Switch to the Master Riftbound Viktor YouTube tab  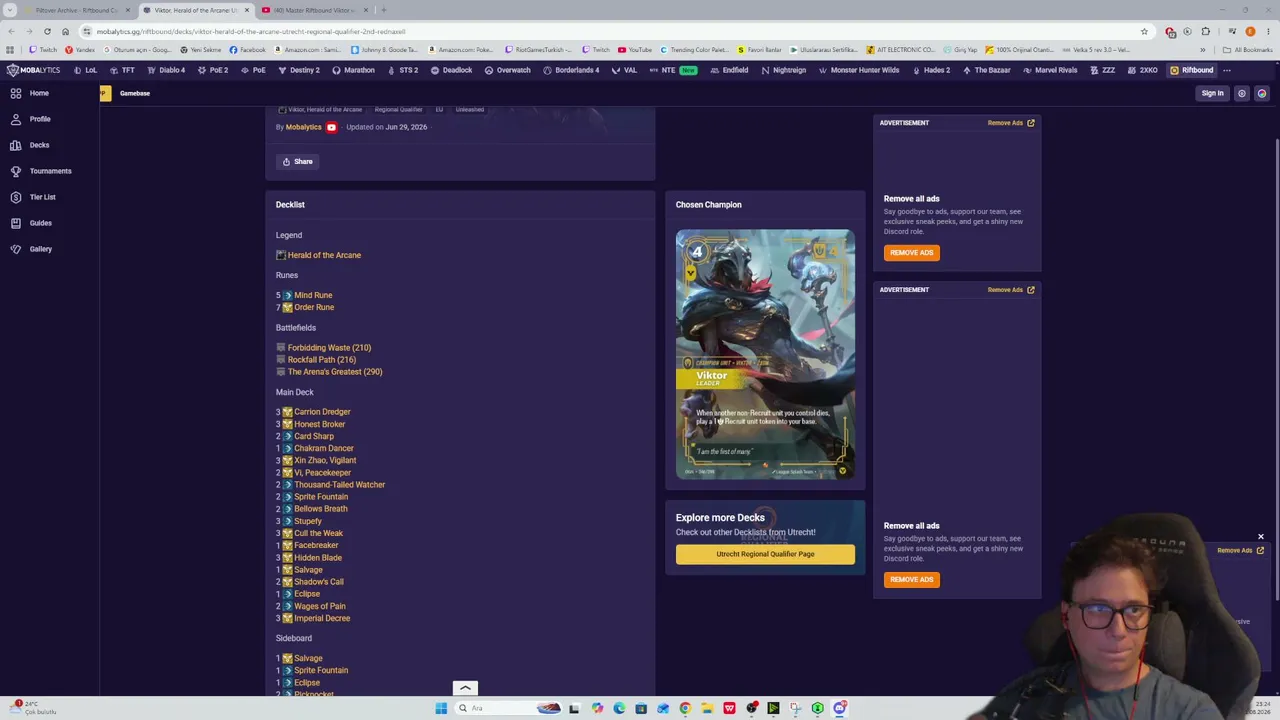(315, 10)
